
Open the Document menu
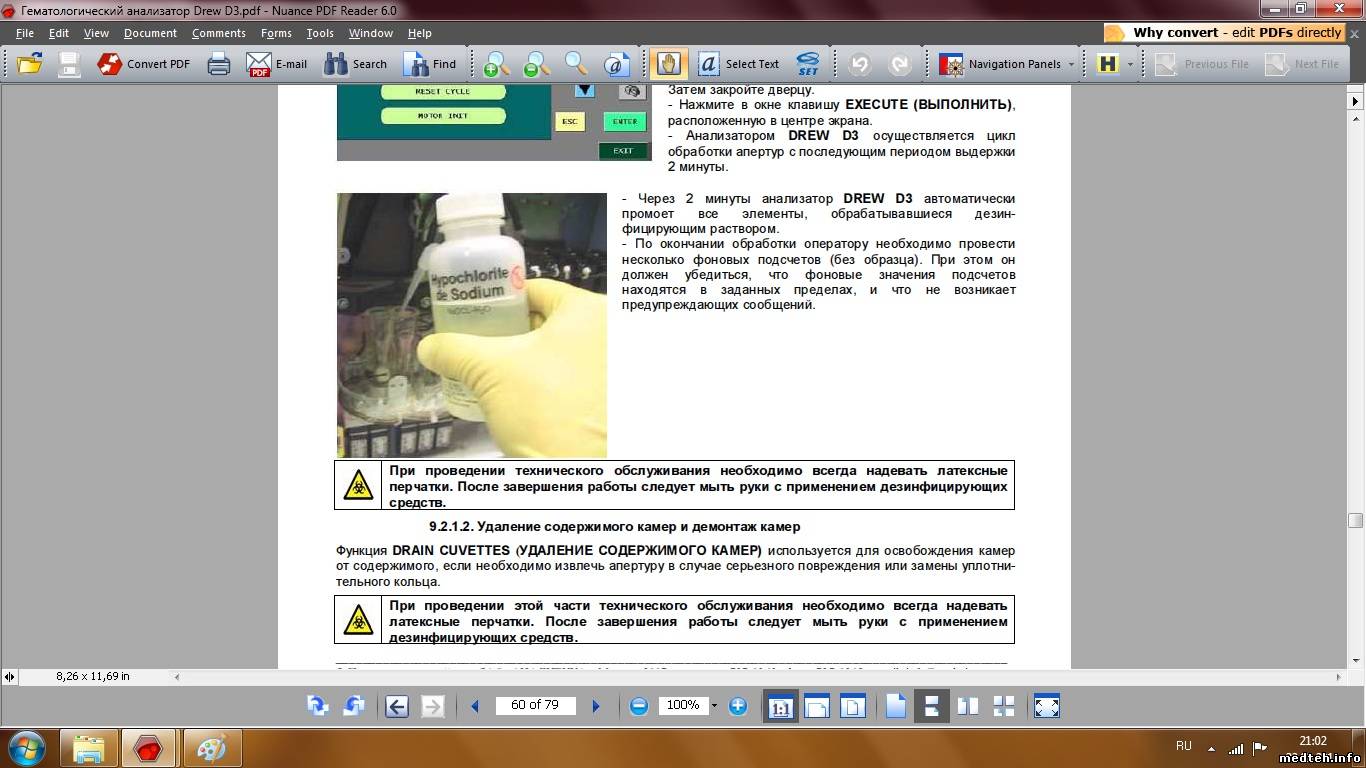(x=150, y=33)
